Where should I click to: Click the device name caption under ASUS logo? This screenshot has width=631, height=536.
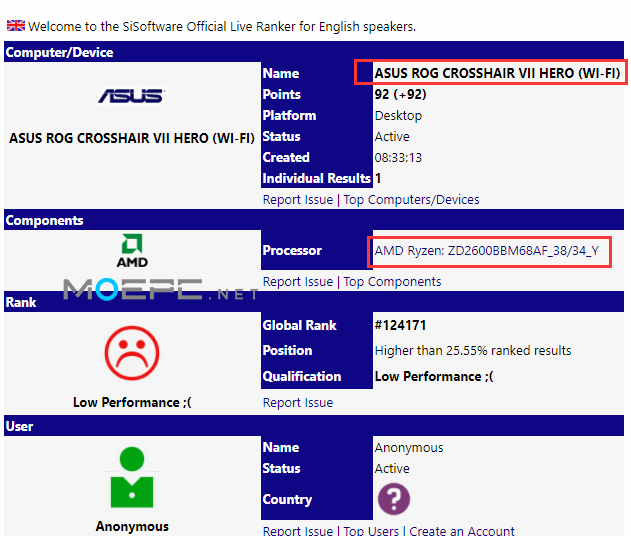(x=132, y=138)
